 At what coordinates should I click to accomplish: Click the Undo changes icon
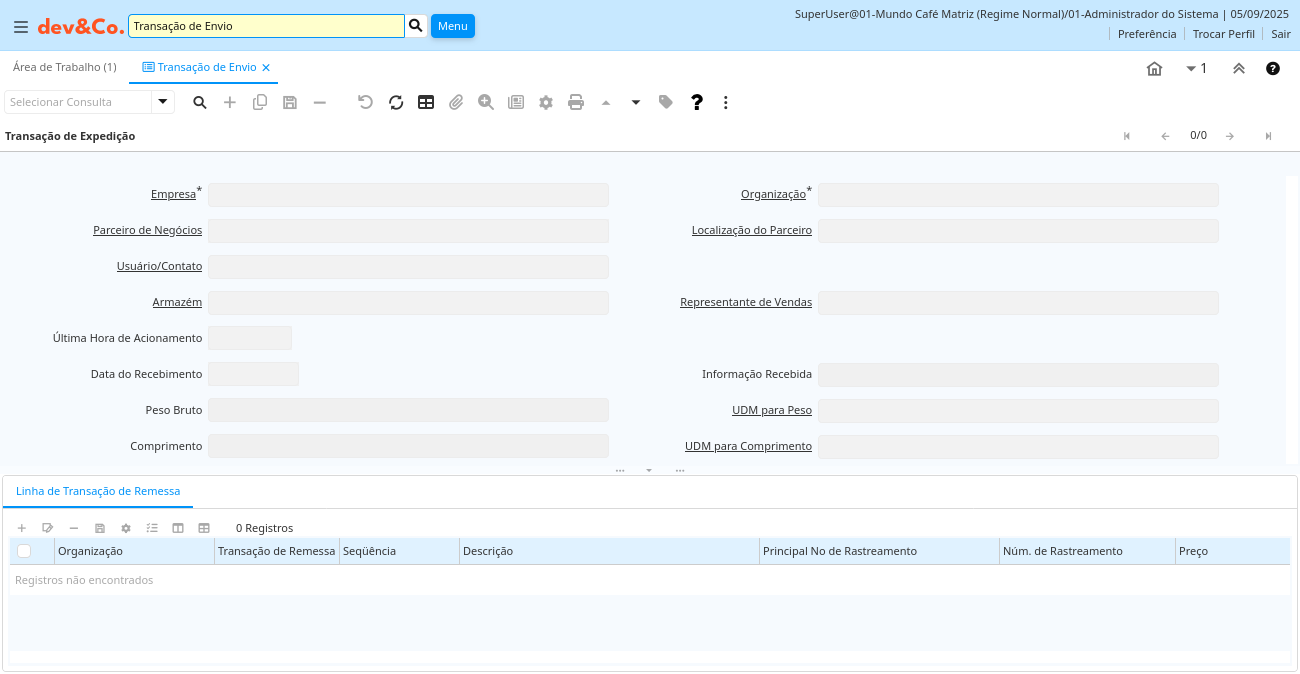coord(365,102)
